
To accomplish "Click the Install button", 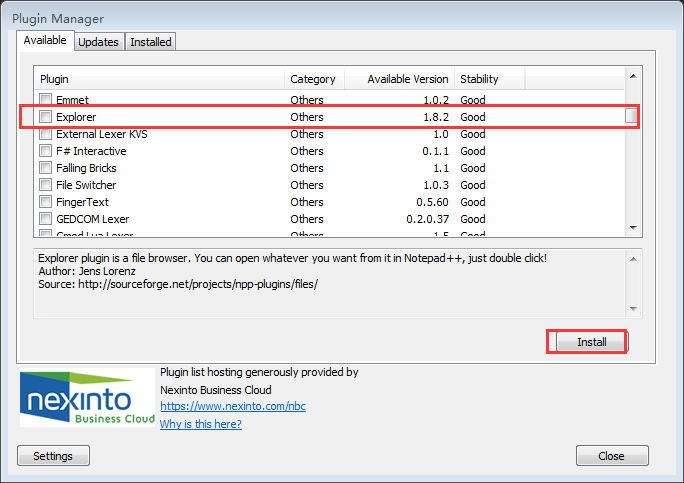I will [x=592, y=342].
